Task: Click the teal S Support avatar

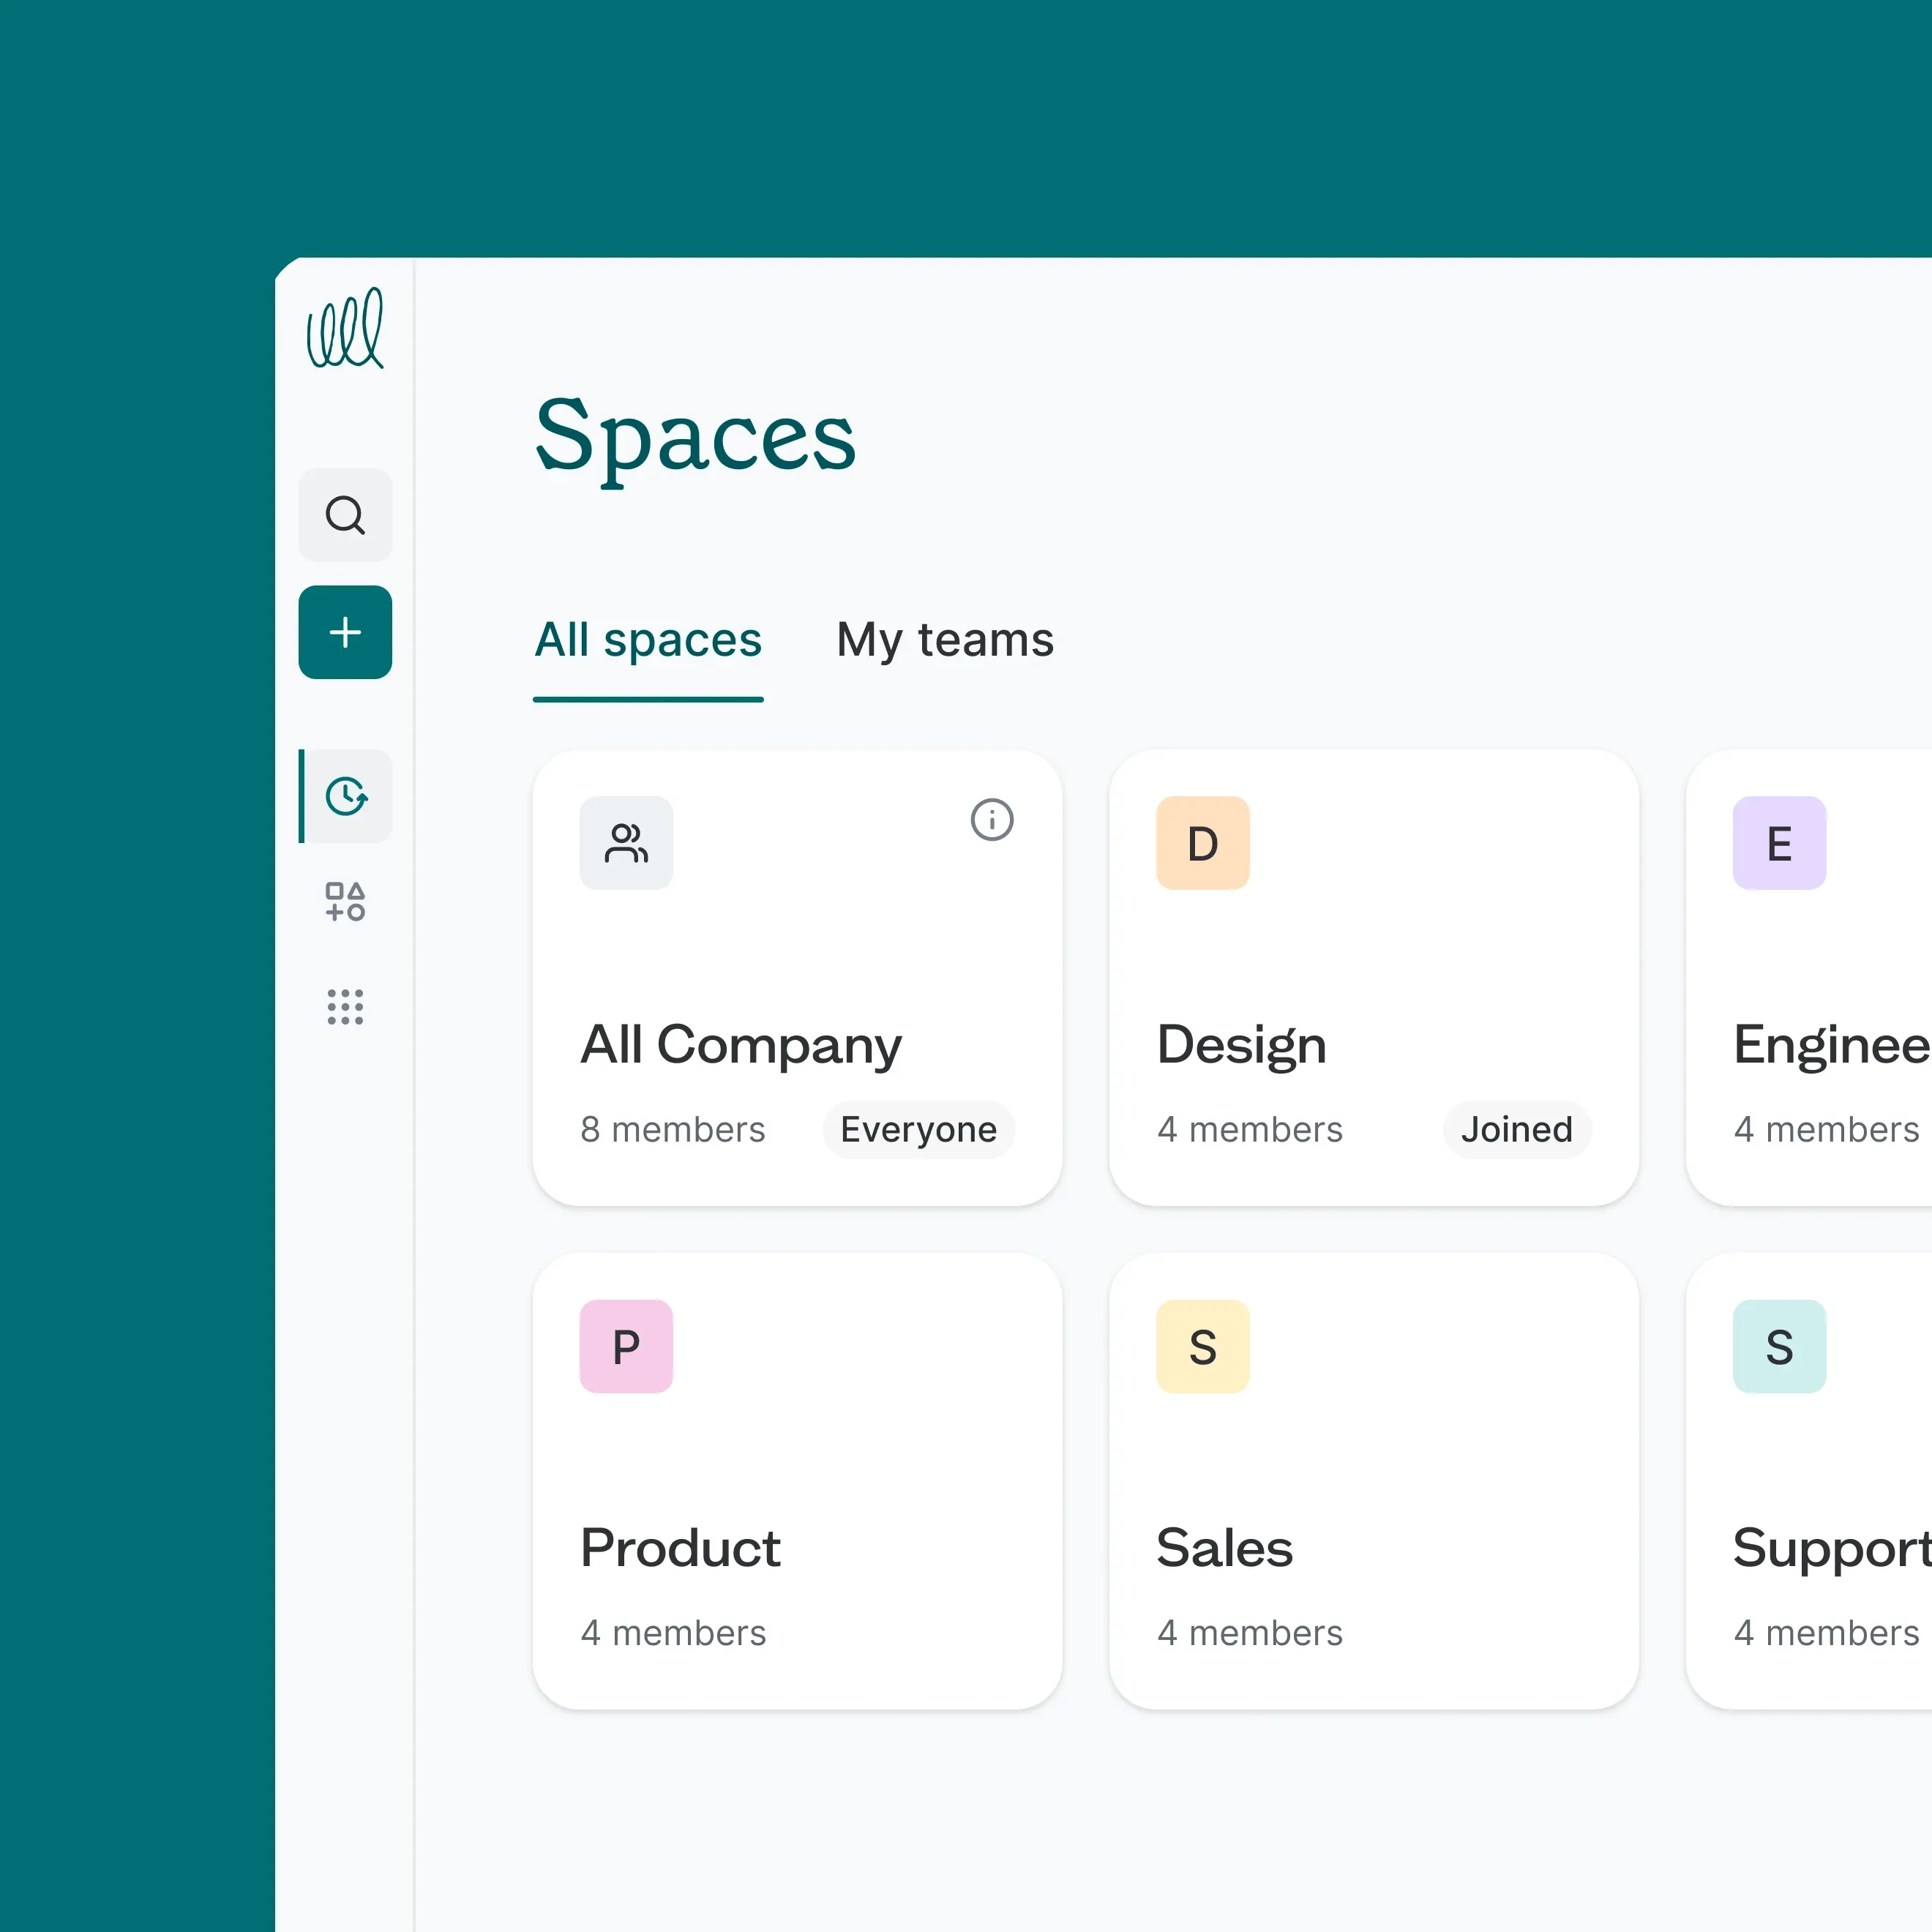Action: click(1778, 1346)
